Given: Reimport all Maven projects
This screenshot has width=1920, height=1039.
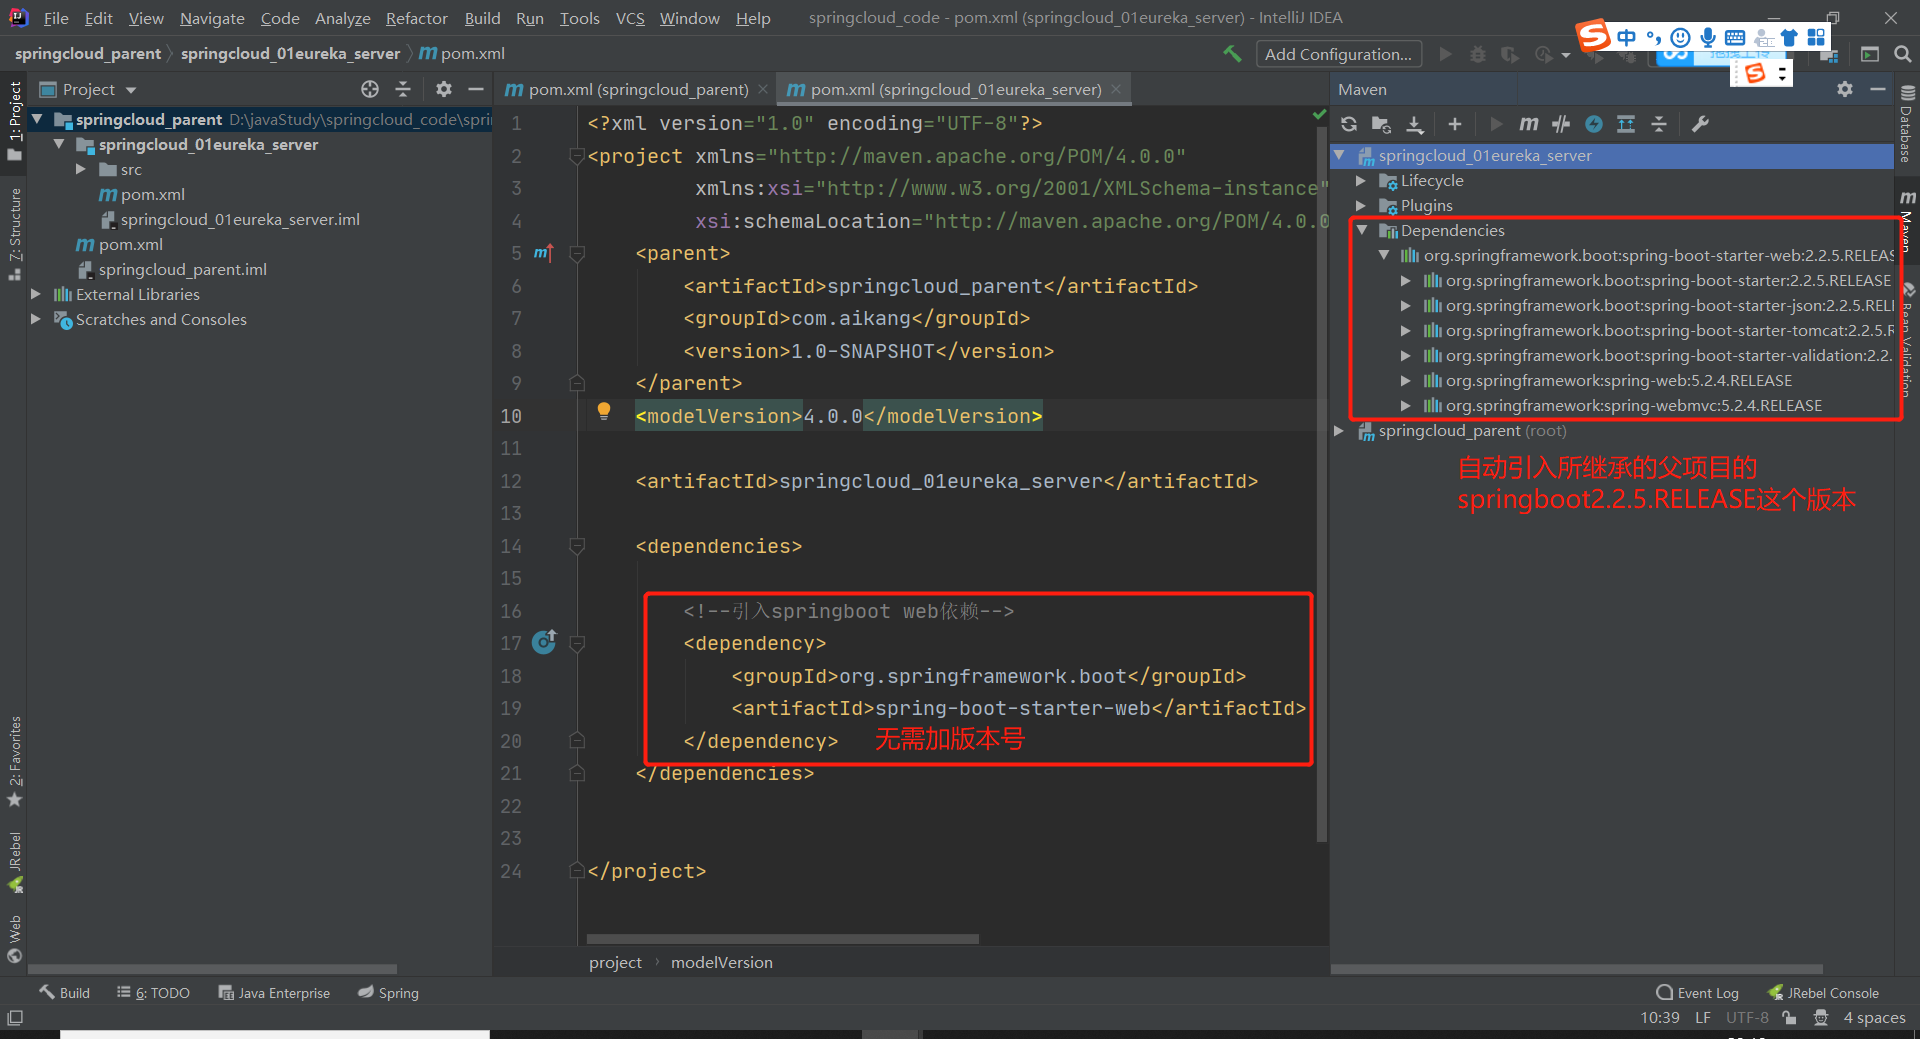Looking at the screenshot, I should pos(1349,124).
